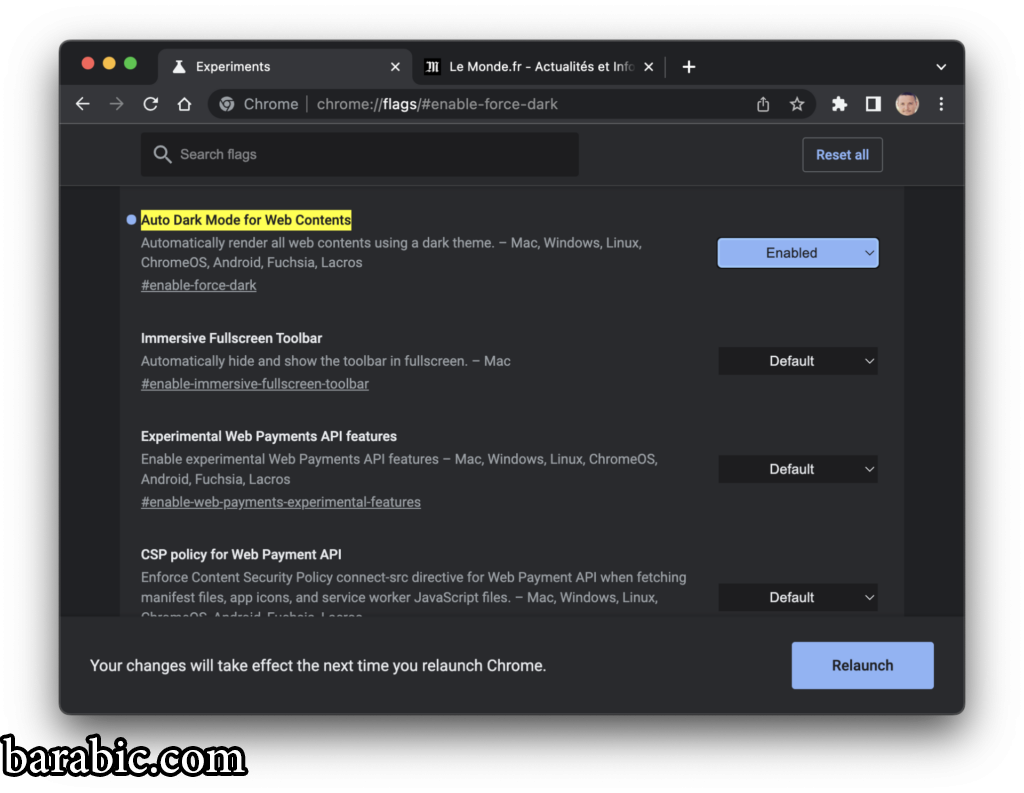Viewport: 1024px width, 793px height.
Task: Open the Extensions puzzle icon
Action: tap(839, 104)
